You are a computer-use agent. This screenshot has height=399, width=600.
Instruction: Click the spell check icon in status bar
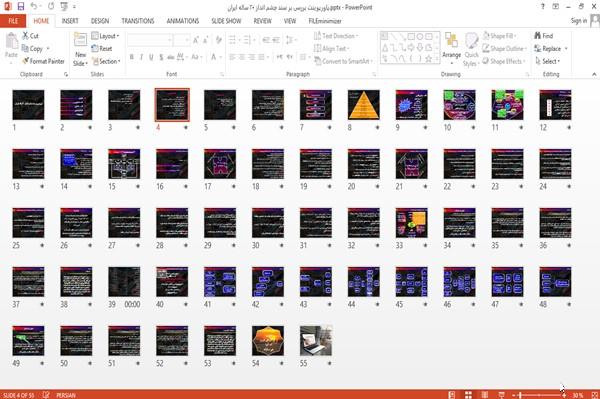pyautogui.click(x=46, y=395)
